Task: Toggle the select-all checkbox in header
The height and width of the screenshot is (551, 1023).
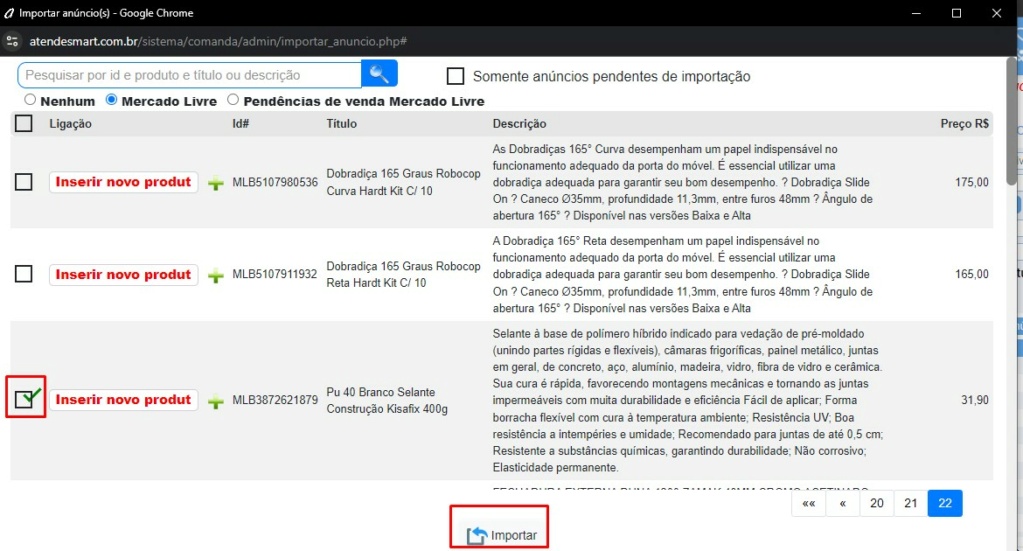Action: [x=23, y=123]
